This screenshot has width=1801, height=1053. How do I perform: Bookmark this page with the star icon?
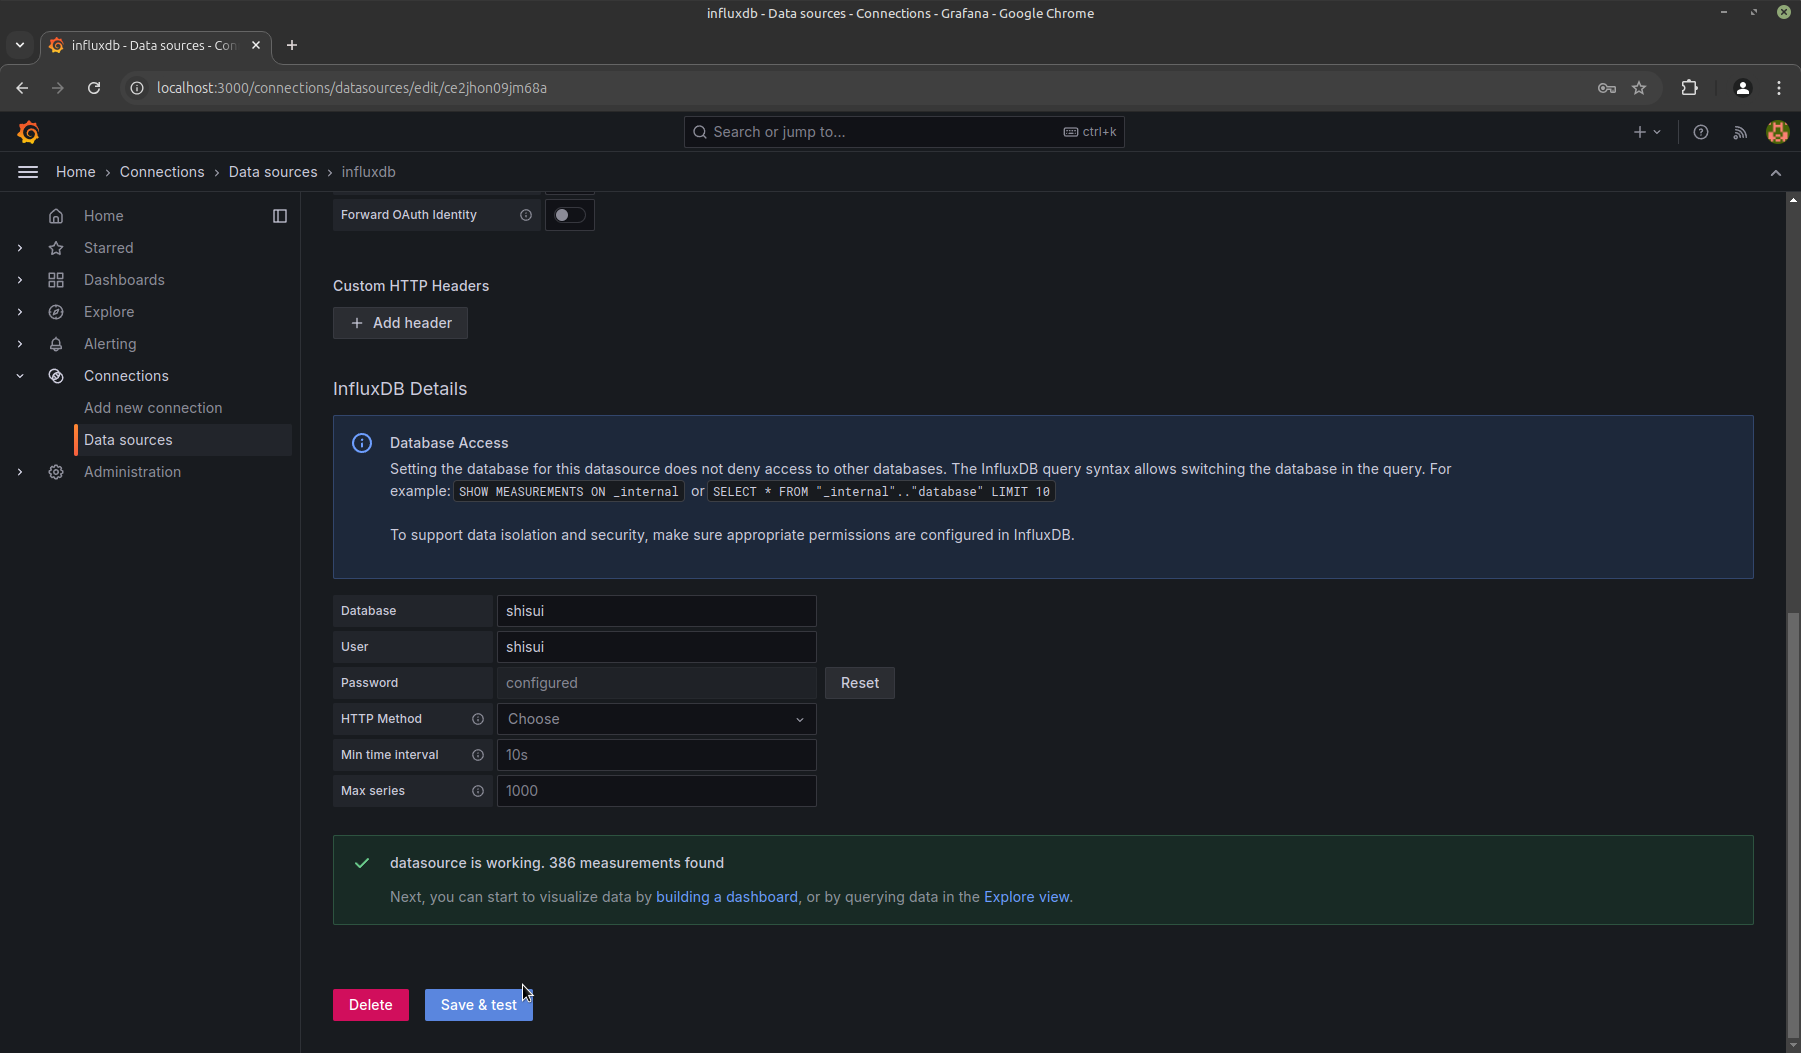click(x=1639, y=88)
